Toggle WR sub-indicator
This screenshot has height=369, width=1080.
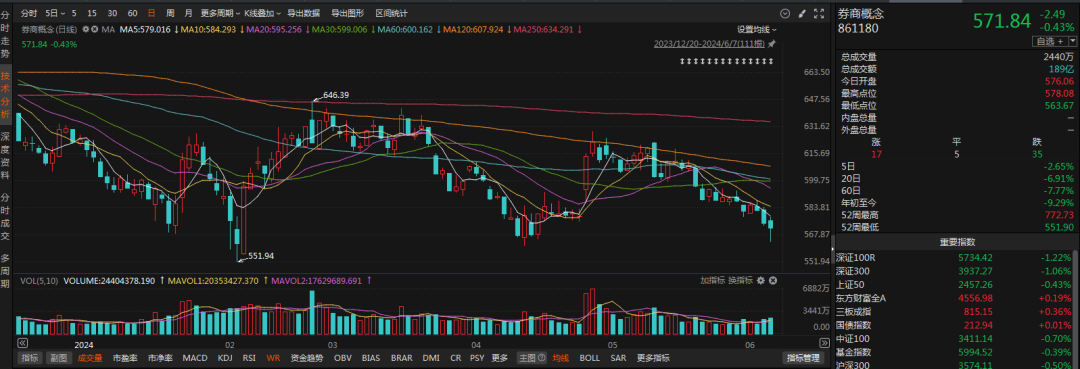pyautogui.click(x=273, y=358)
